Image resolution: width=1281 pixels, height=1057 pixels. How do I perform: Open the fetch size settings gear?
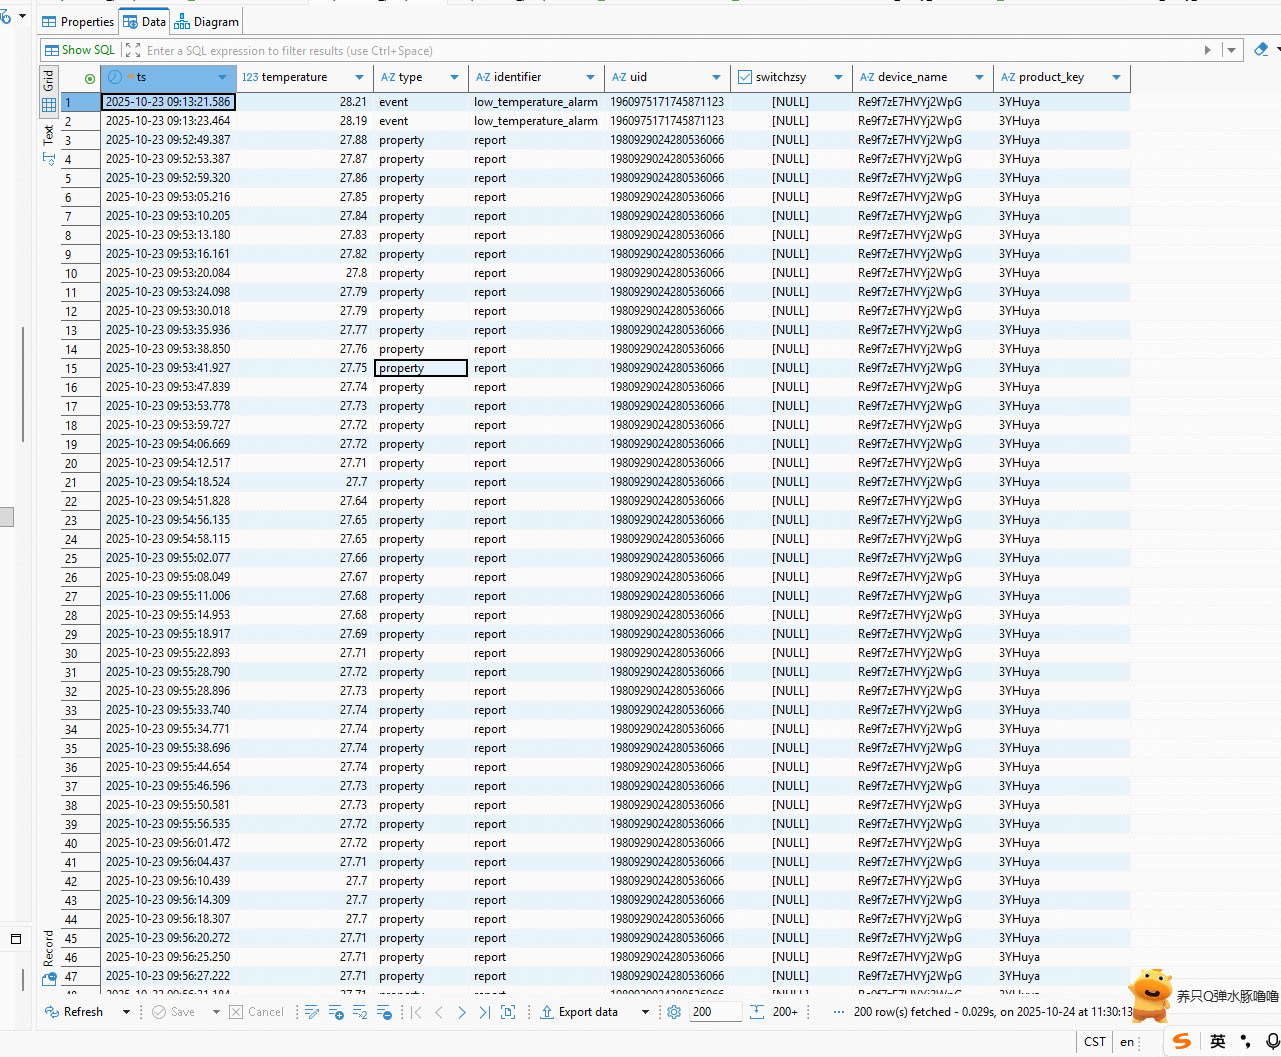[x=674, y=1012]
